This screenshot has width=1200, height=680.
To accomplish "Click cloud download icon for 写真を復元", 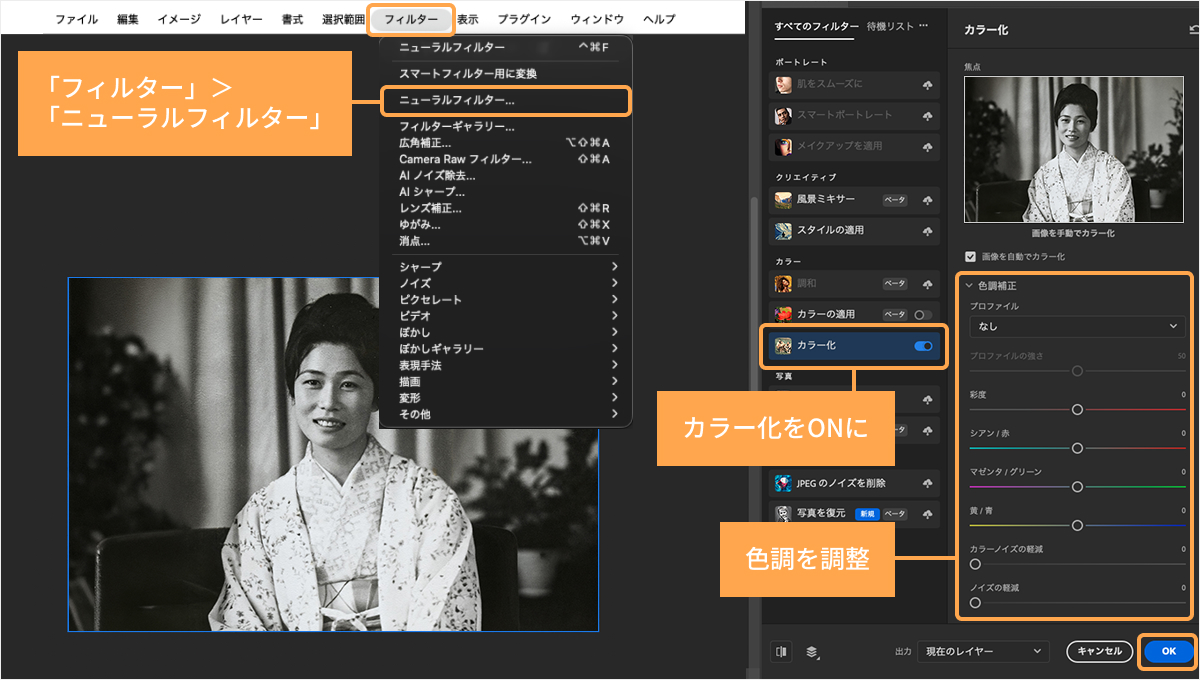I will click(x=928, y=514).
